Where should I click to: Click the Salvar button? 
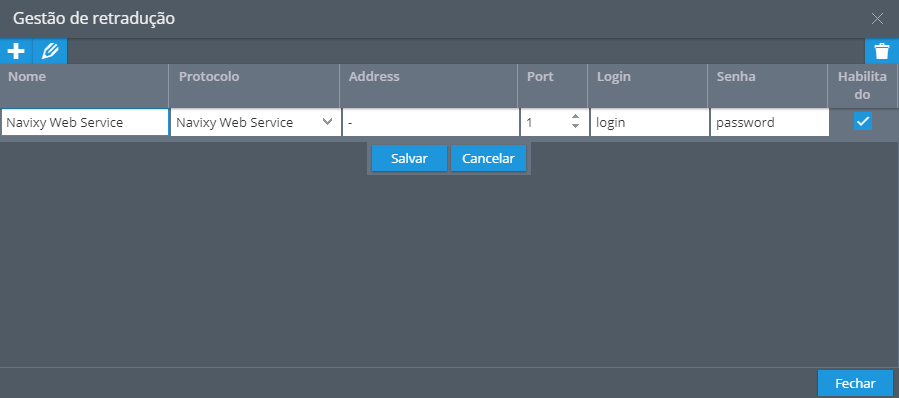click(409, 158)
